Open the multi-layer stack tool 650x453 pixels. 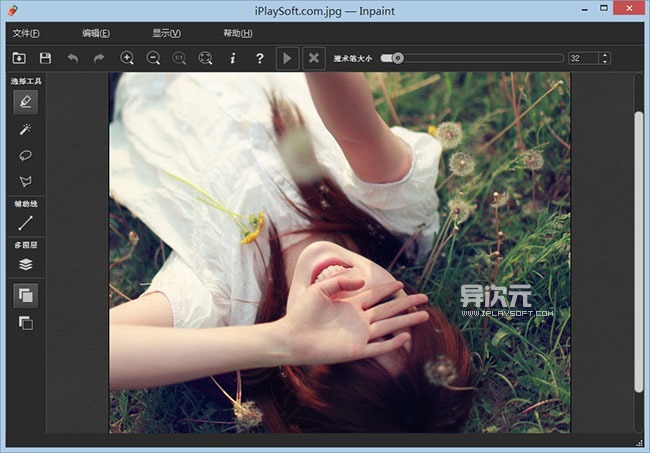(x=26, y=264)
